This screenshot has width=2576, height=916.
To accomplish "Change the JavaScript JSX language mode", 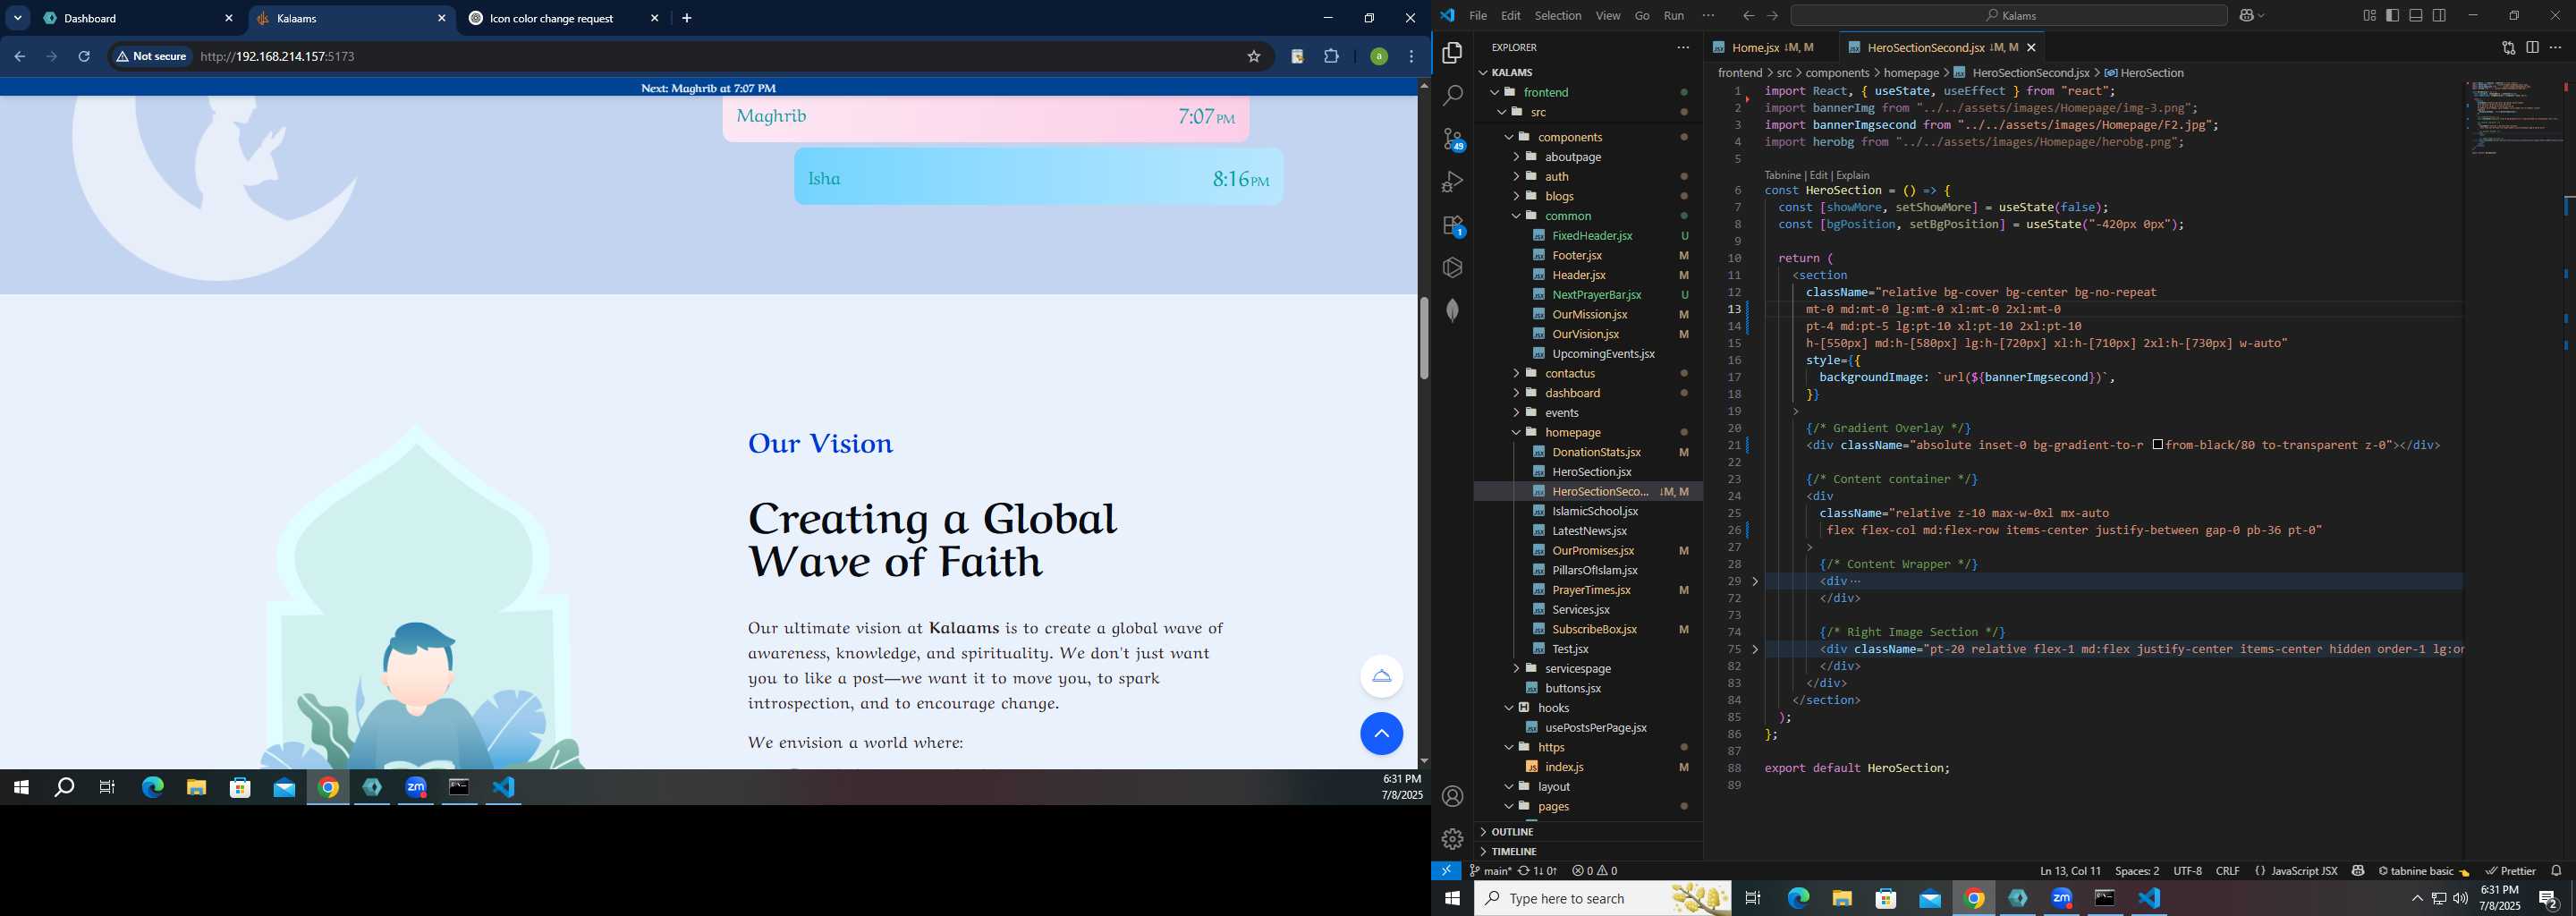I will pos(2303,871).
